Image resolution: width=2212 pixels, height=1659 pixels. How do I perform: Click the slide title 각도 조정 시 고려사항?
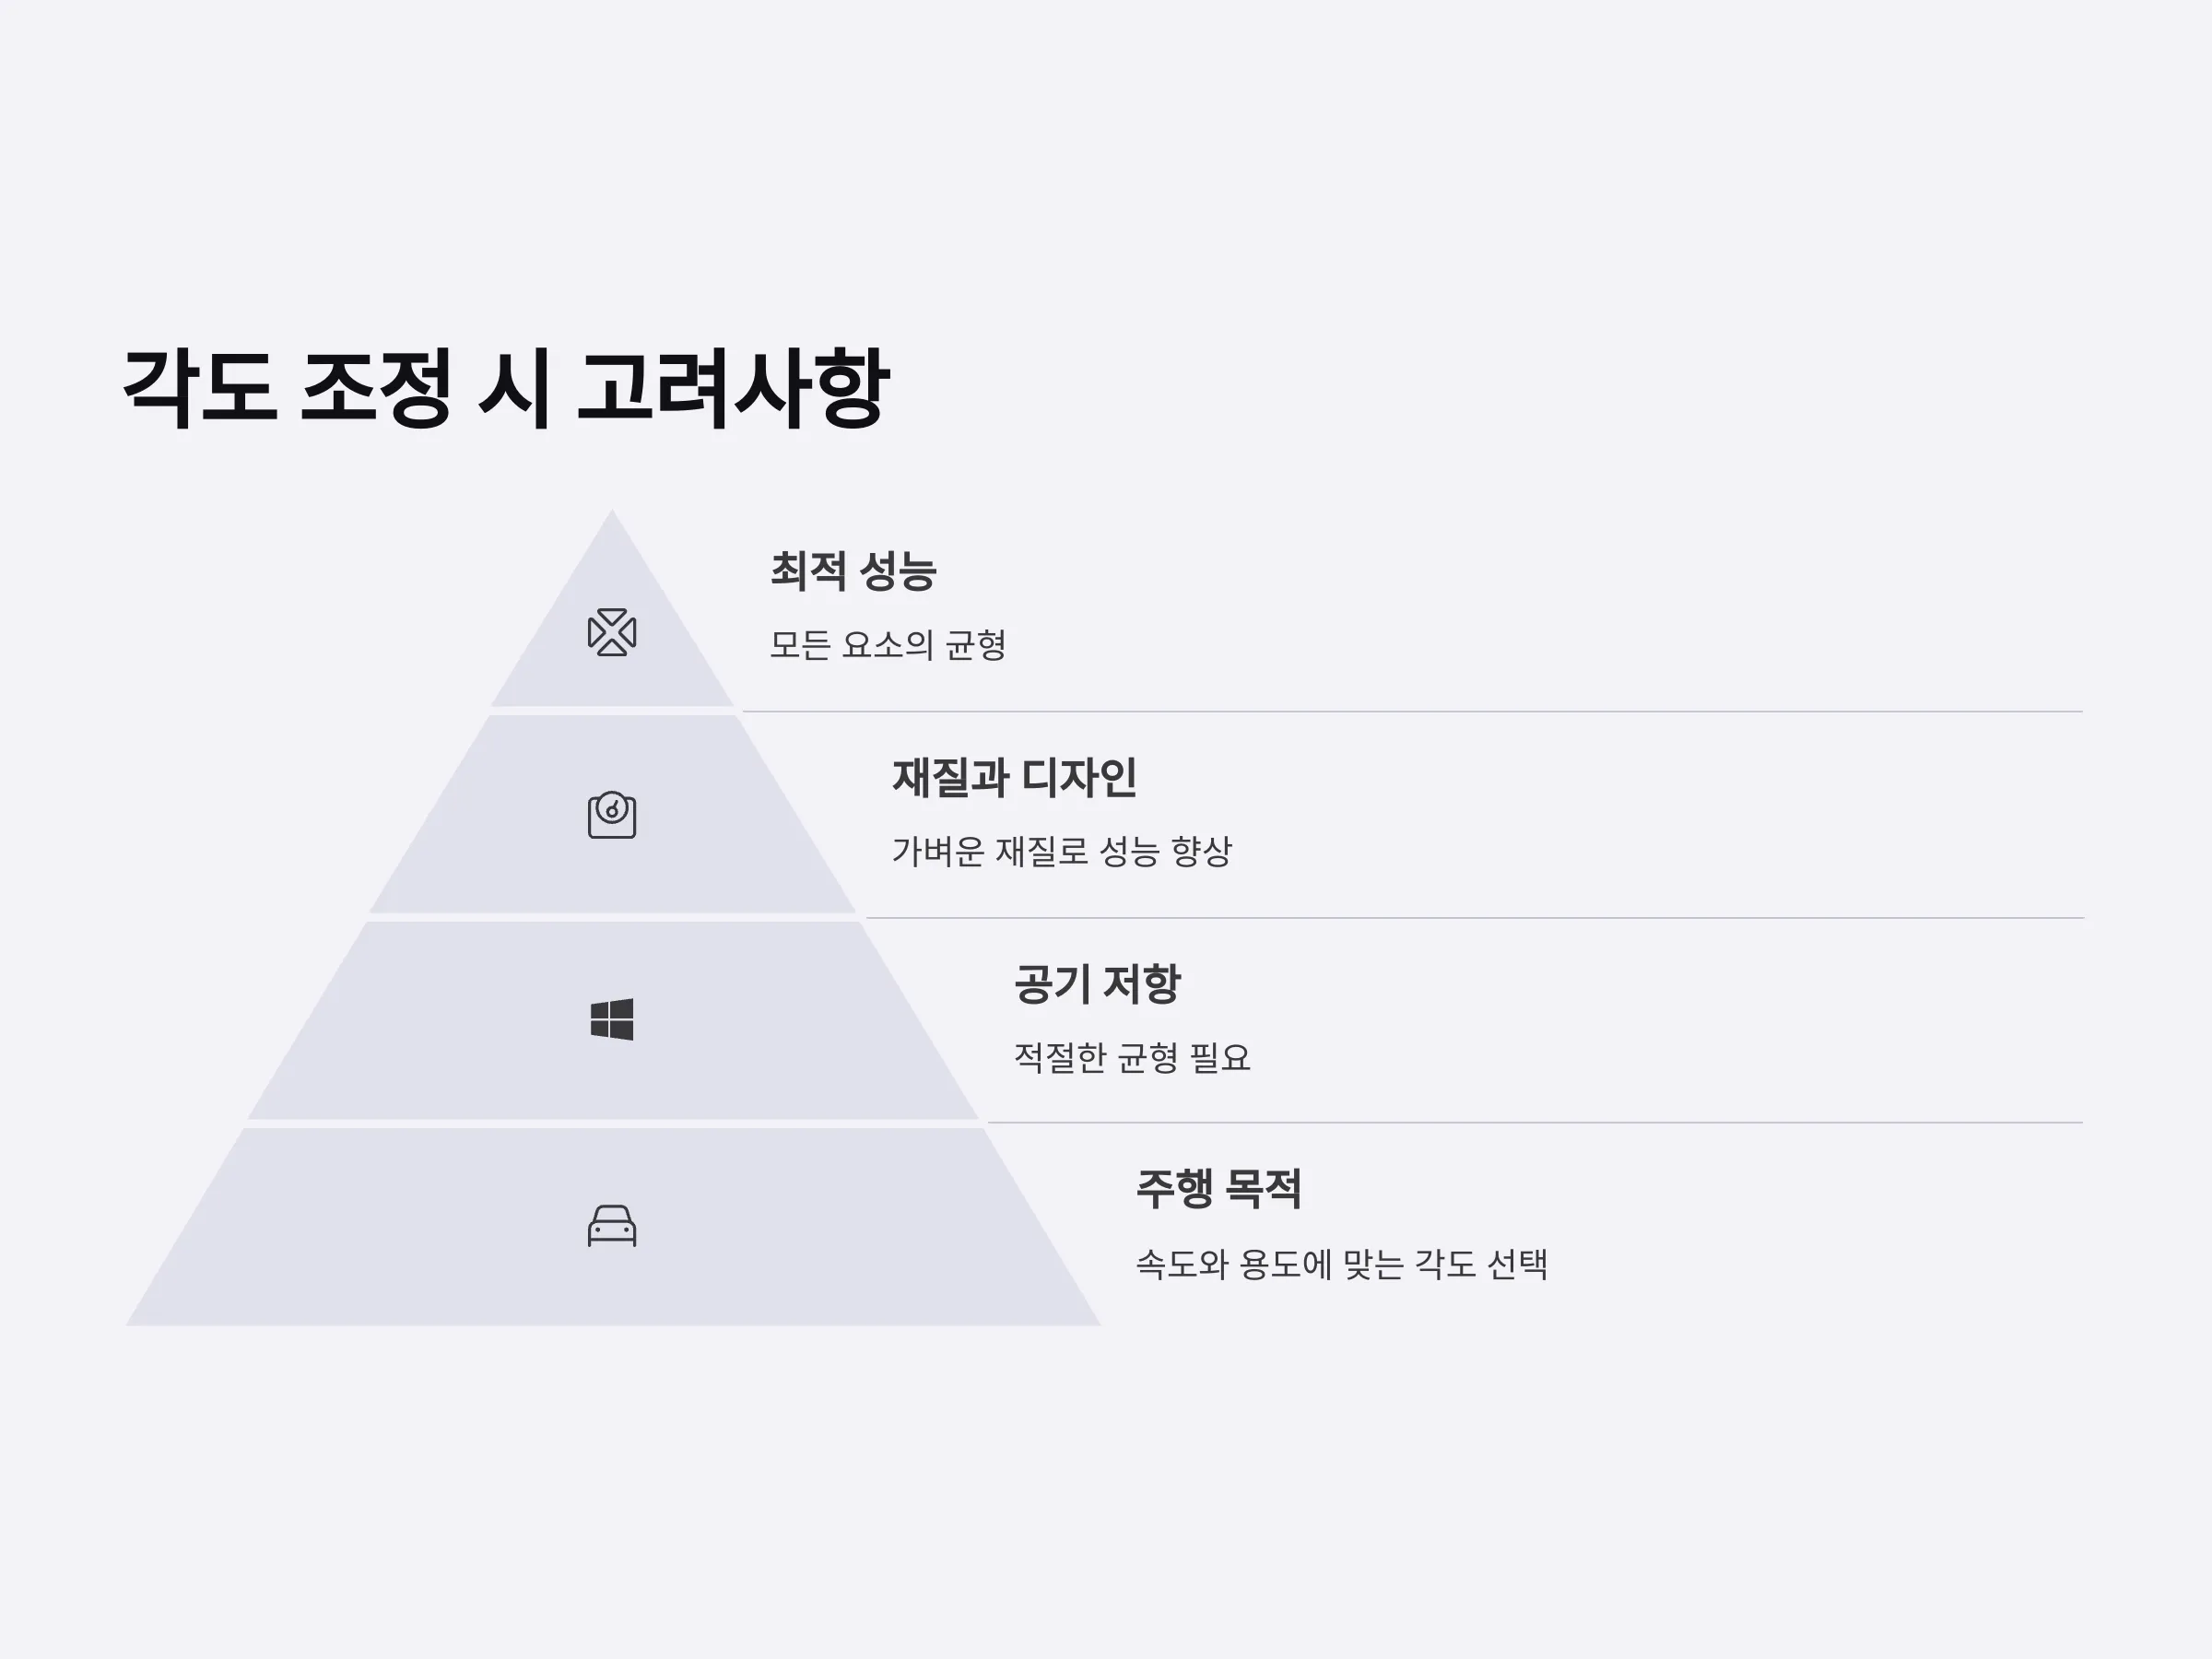pyautogui.click(x=505, y=389)
